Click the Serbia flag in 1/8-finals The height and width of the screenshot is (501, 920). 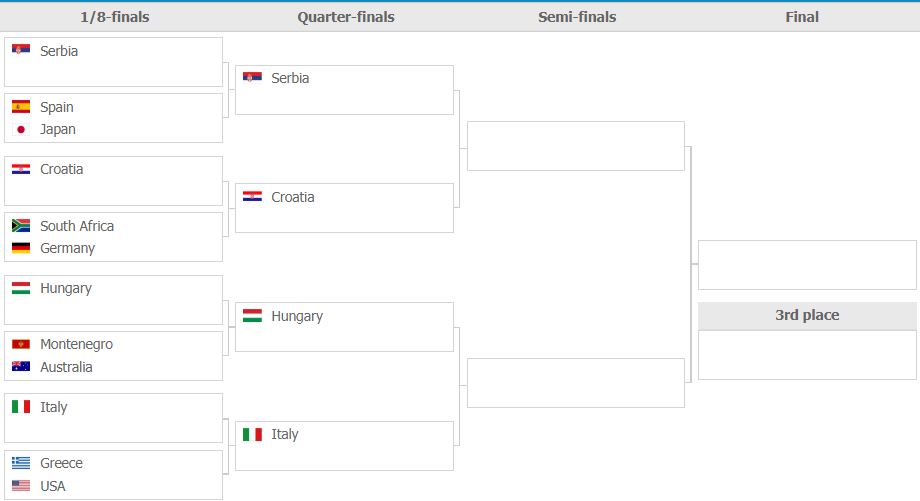21,50
